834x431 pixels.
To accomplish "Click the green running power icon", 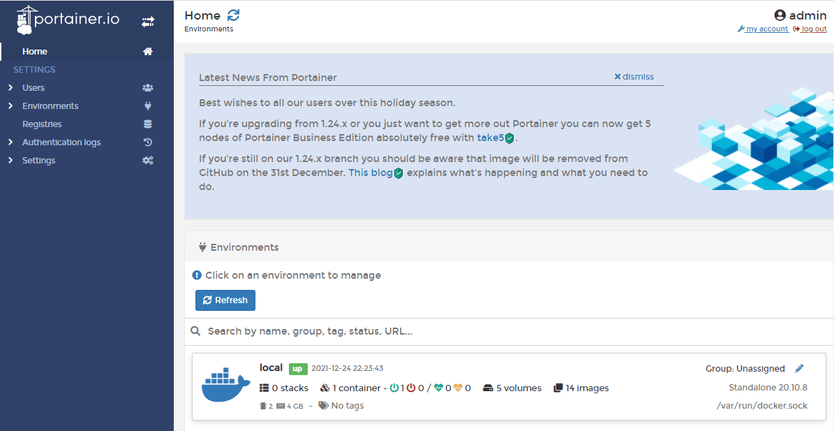I will (x=394, y=388).
